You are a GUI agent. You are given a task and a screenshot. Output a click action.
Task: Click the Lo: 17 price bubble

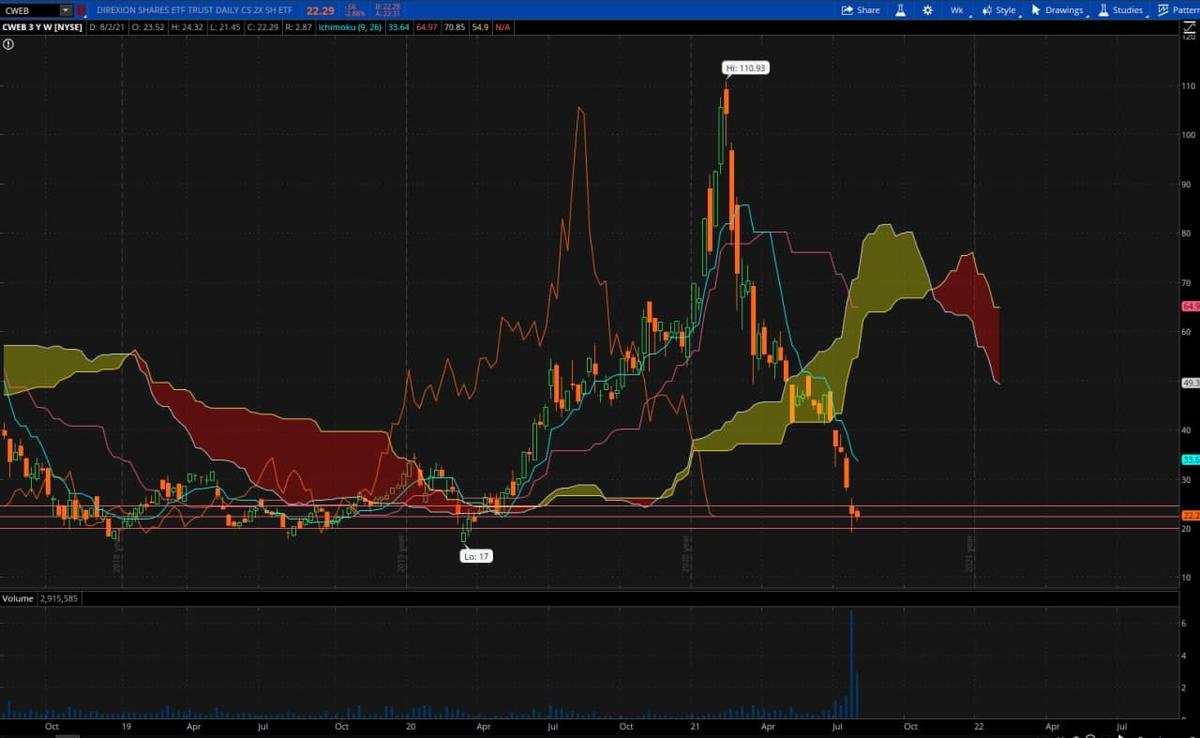click(476, 555)
